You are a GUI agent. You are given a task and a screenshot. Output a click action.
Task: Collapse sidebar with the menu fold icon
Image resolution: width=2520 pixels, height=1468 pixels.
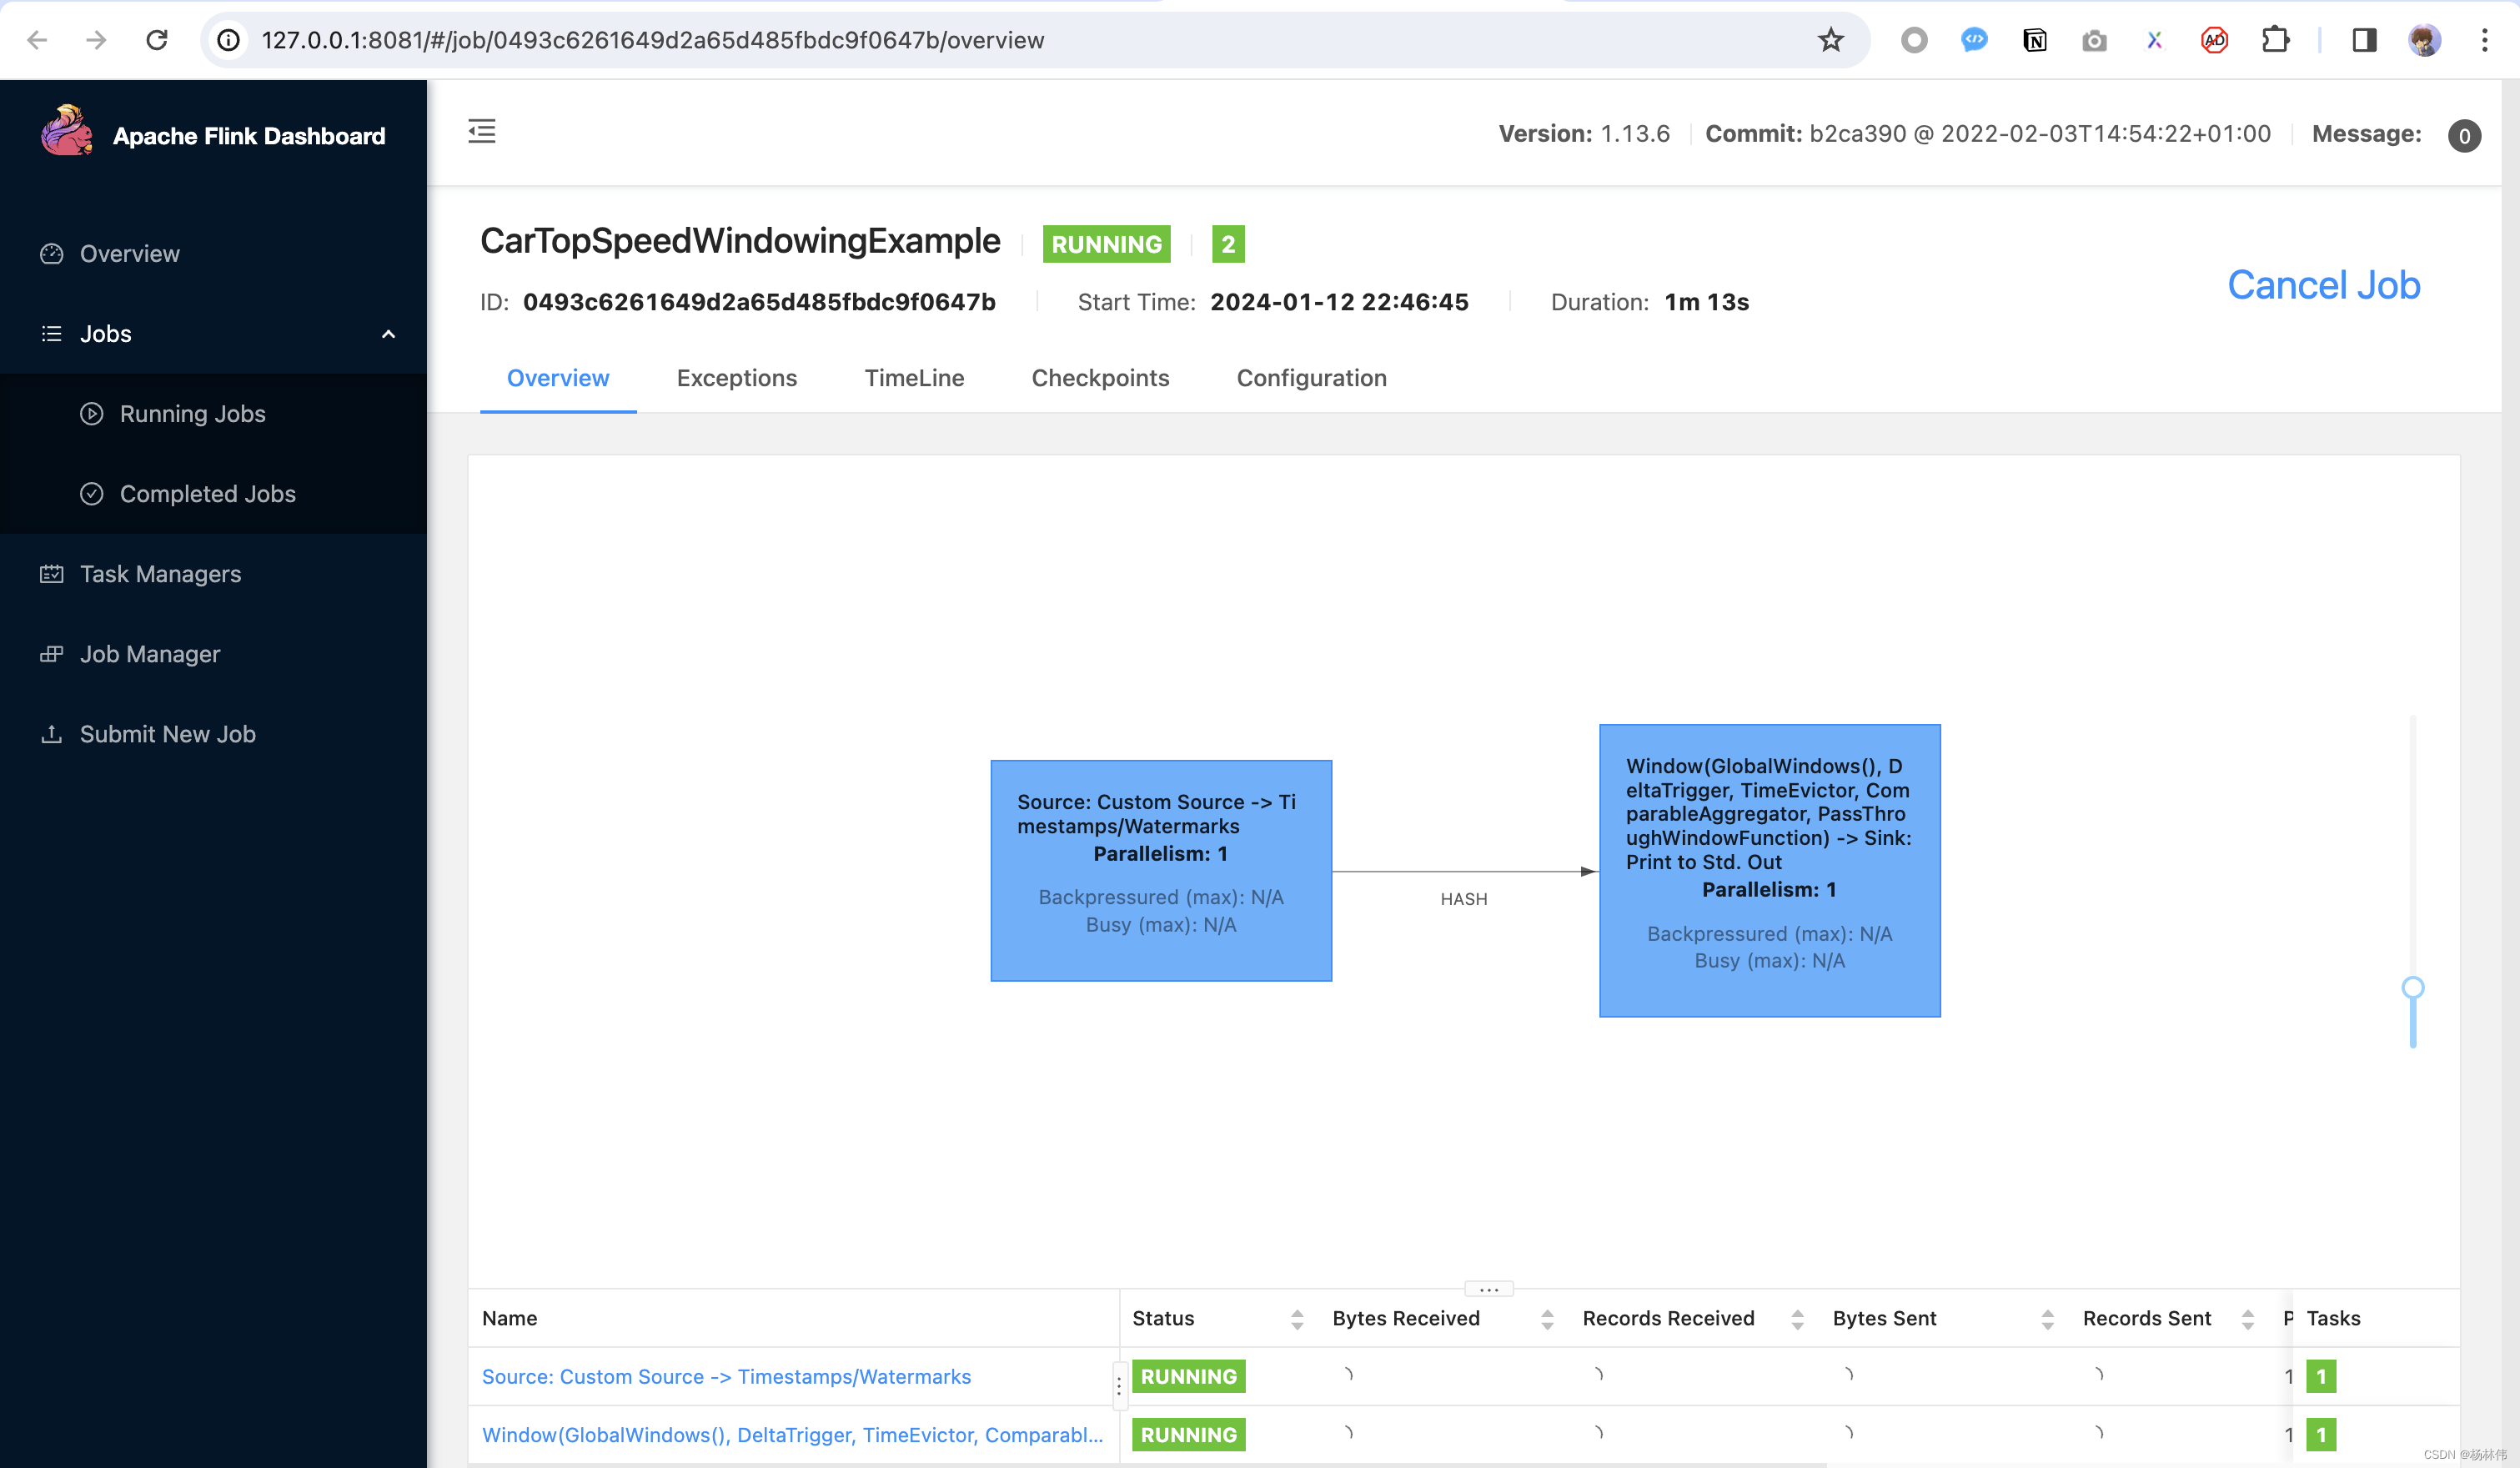(482, 131)
